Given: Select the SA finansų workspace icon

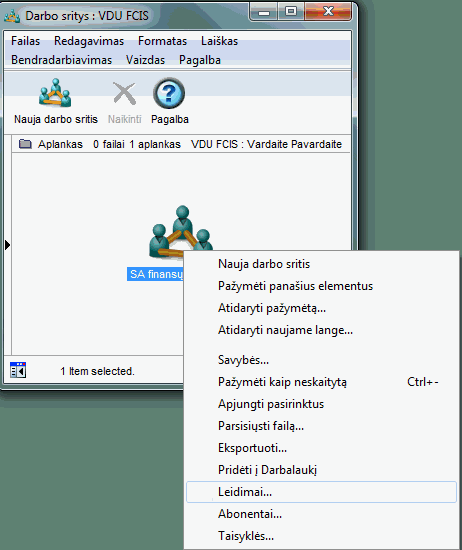Looking at the screenshot, I should coord(181,232).
